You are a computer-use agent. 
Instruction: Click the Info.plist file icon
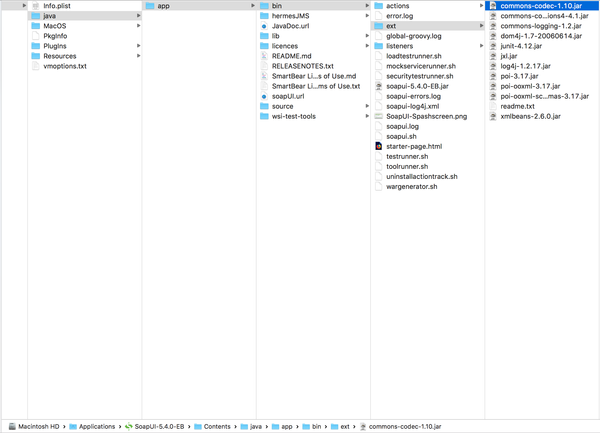click(x=36, y=6)
